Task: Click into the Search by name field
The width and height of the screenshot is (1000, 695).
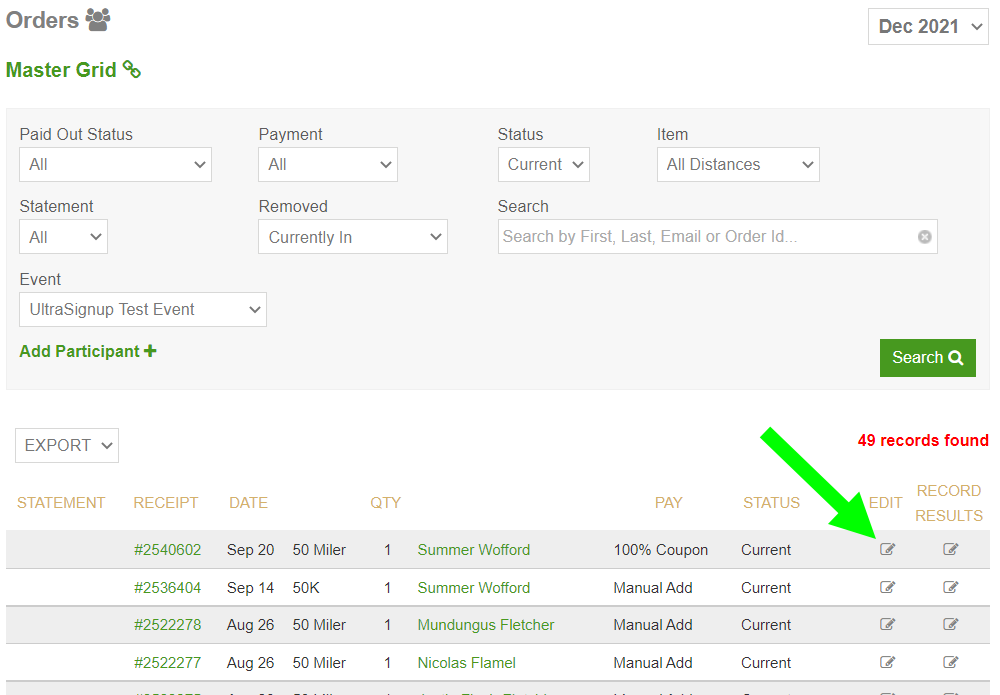Action: pos(705,237)
